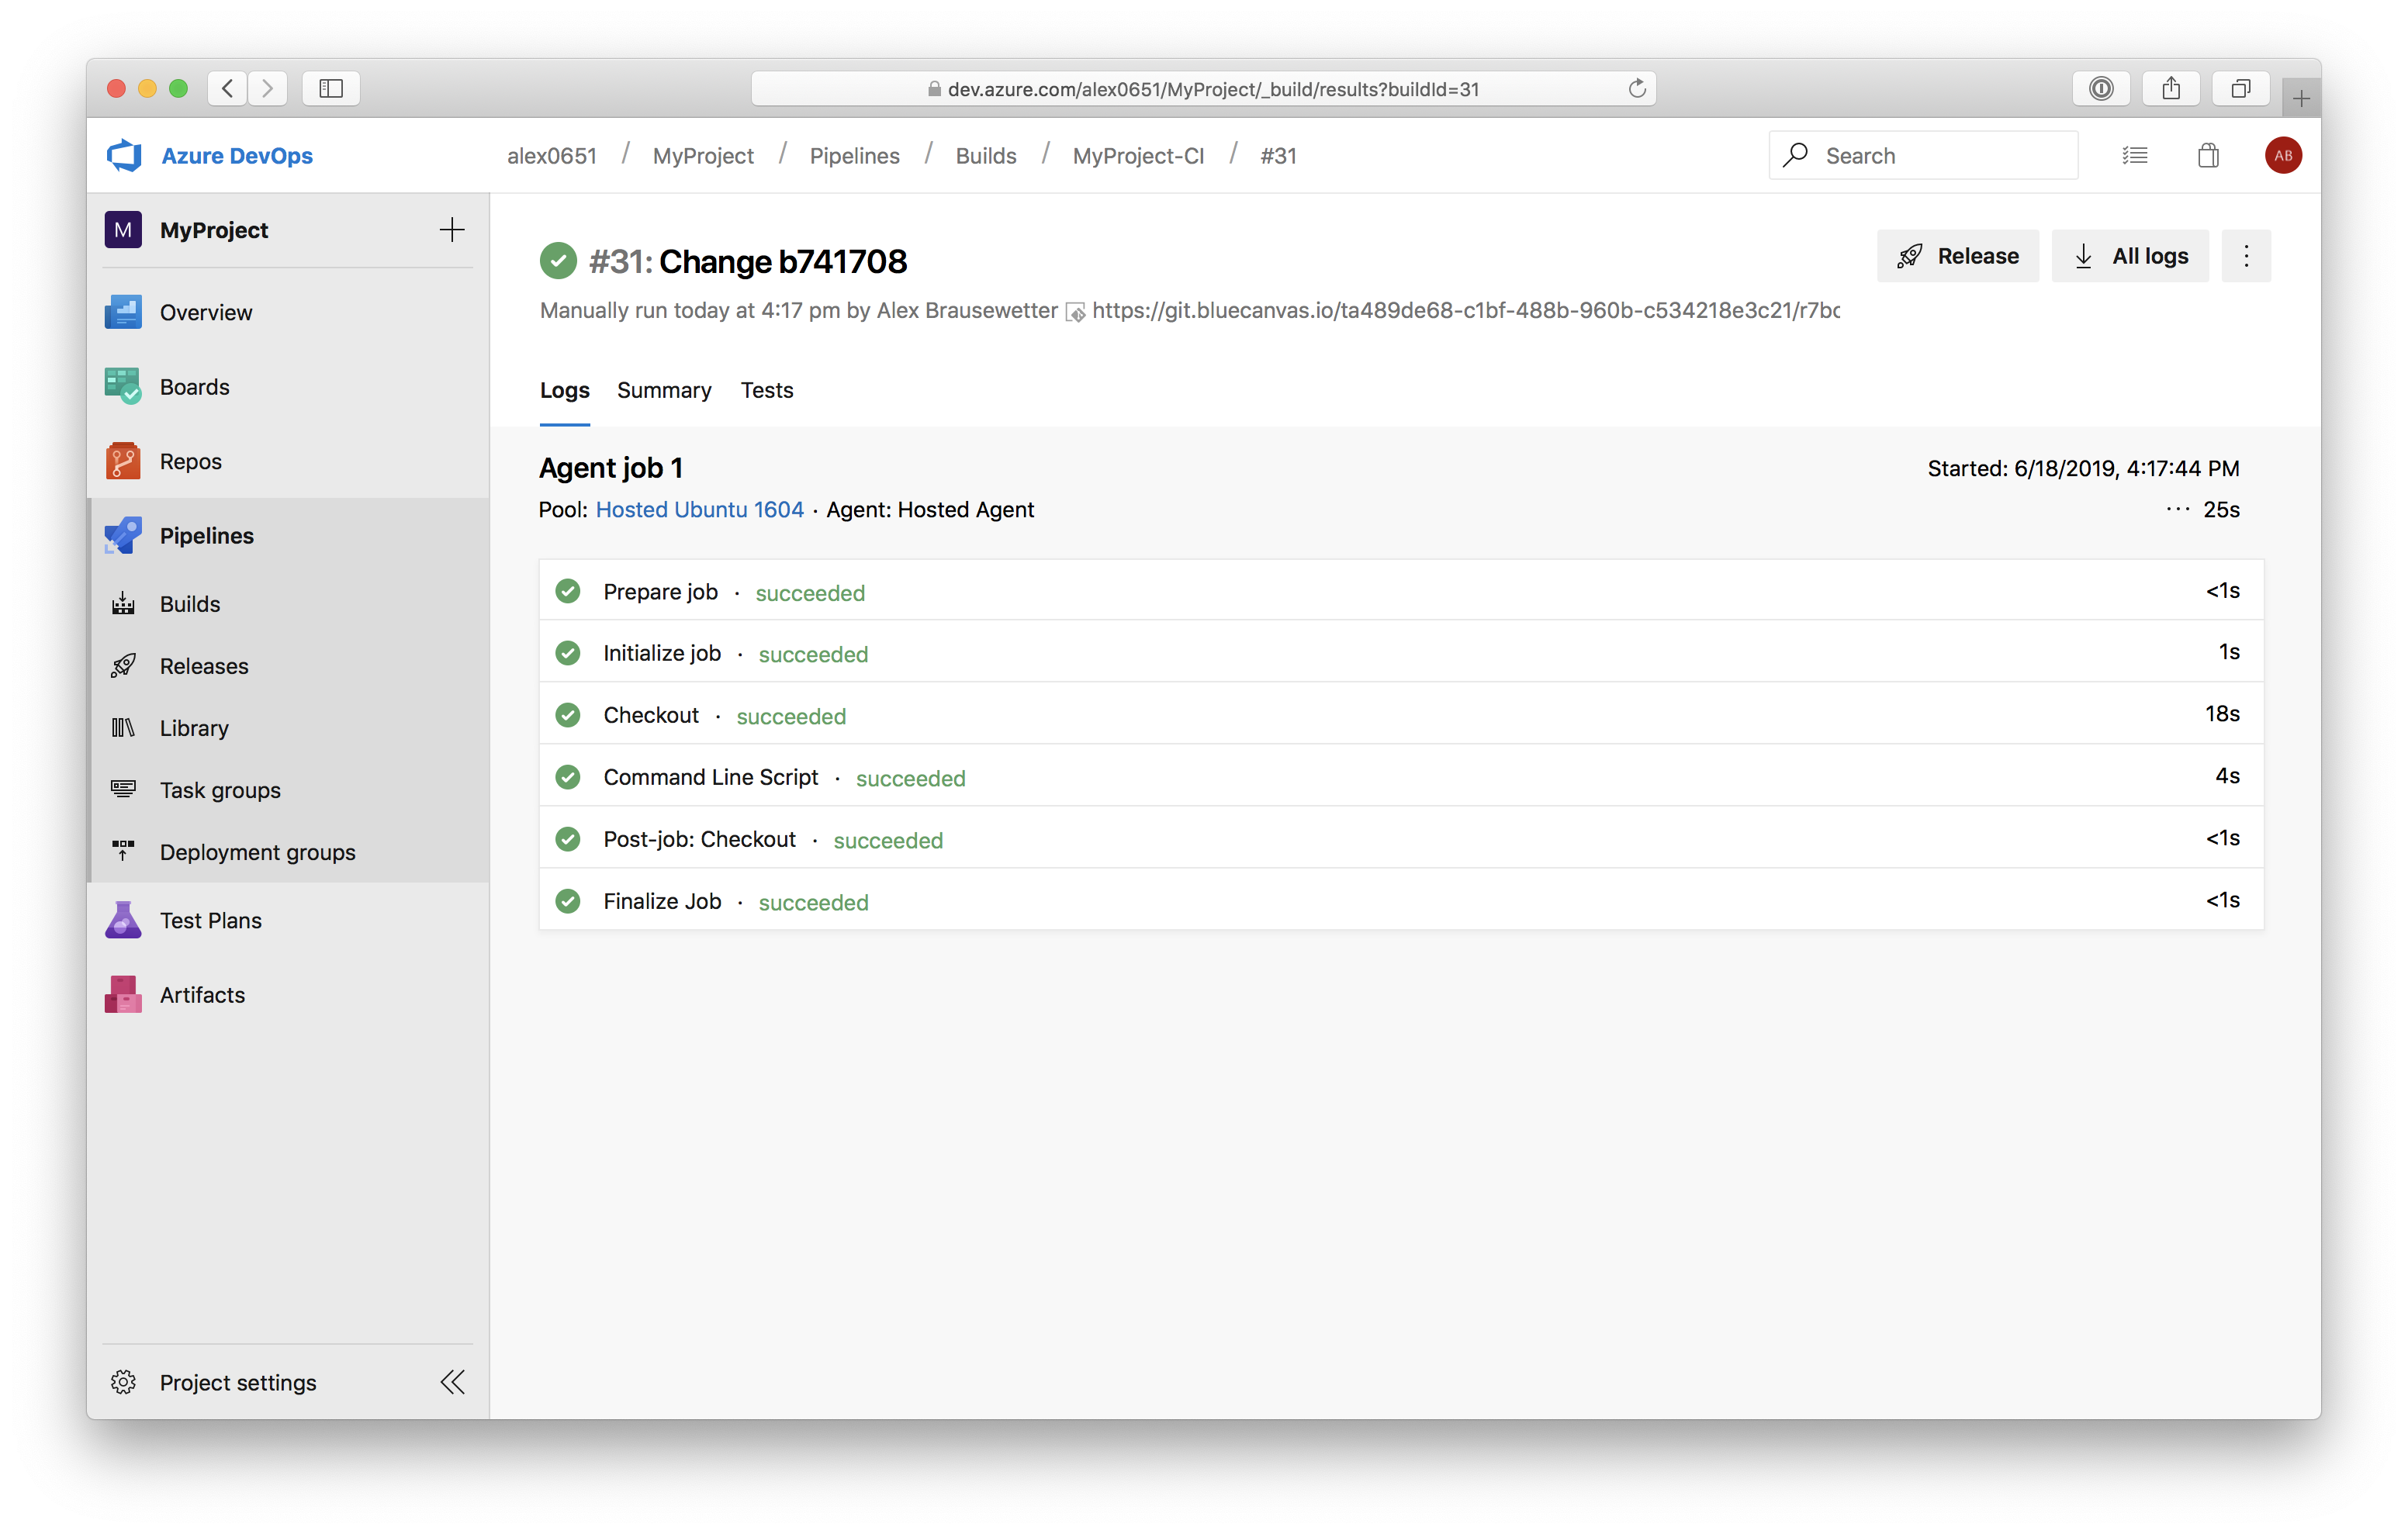The width and height of the screenshot is (2408, 1534).
Task: Open the vertical ellipsis more actions menu
Action: (2246, 256)
